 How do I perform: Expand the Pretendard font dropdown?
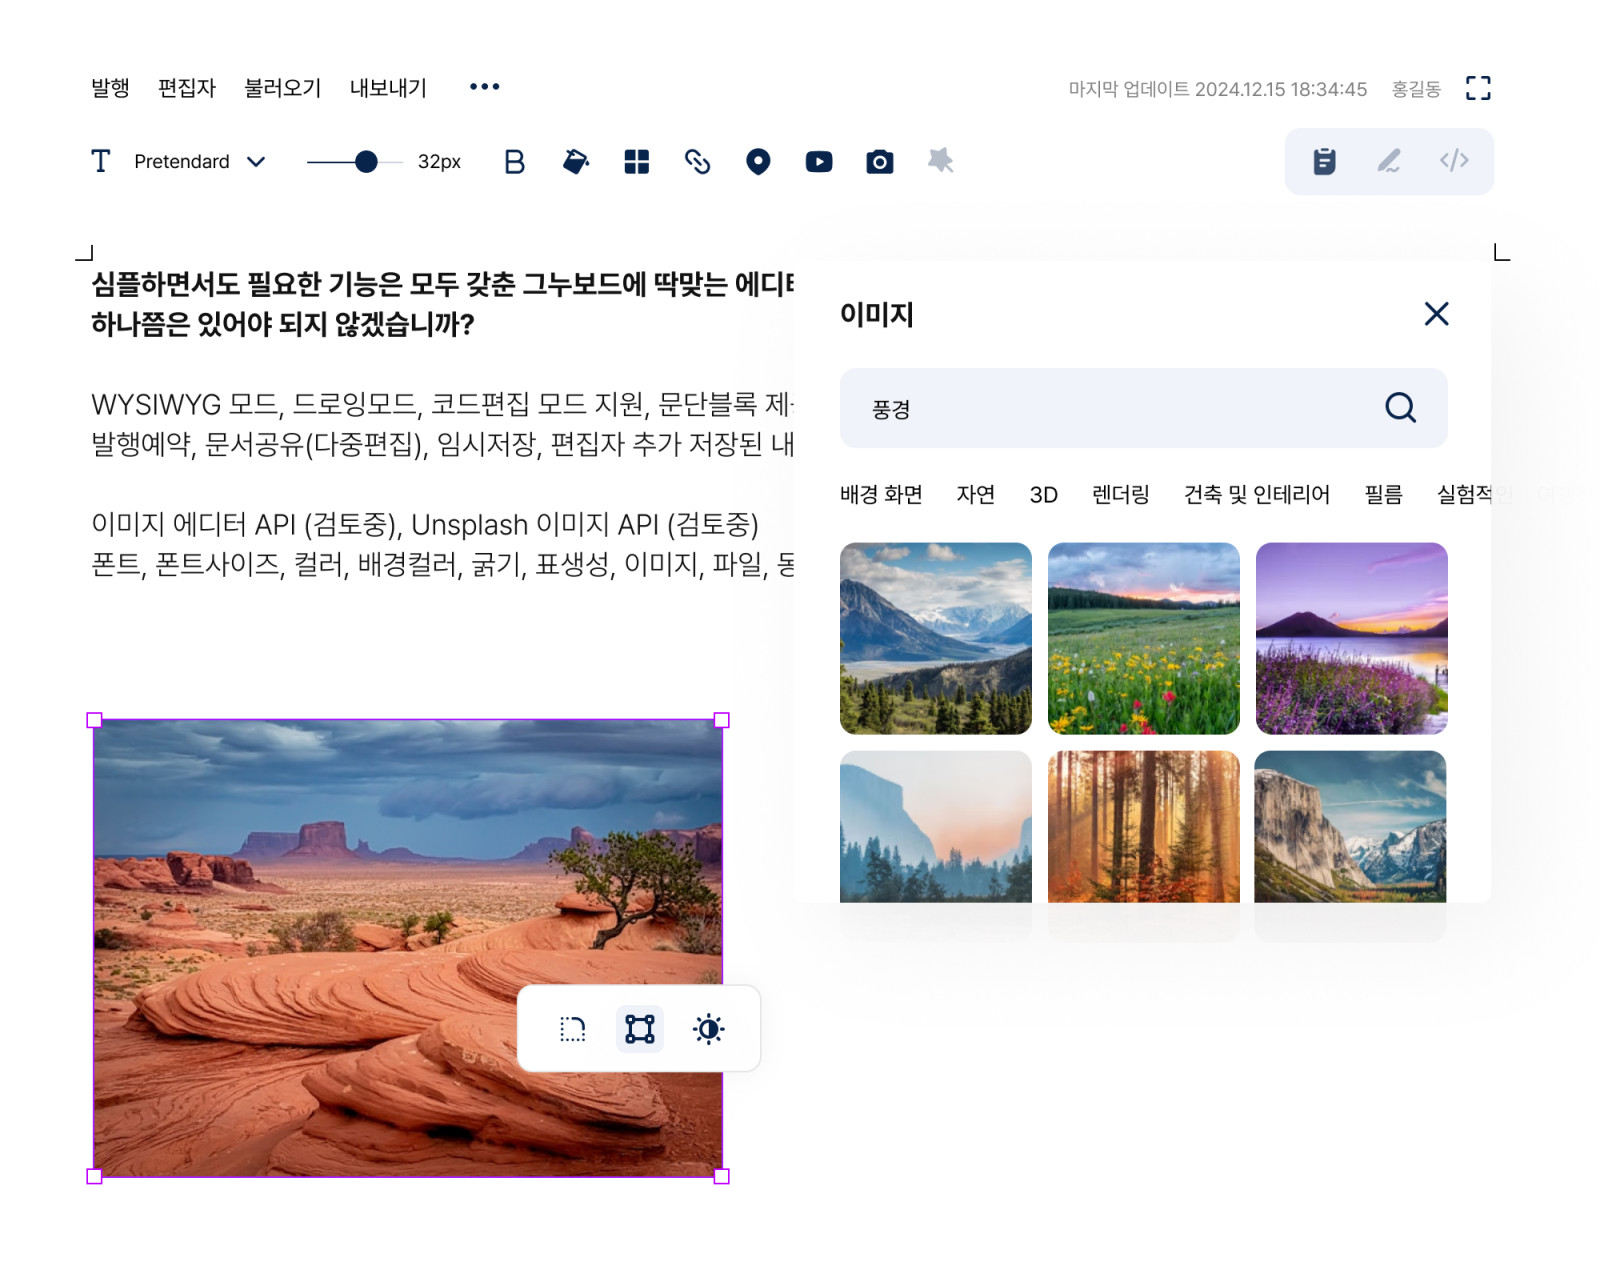coord(256,162)
